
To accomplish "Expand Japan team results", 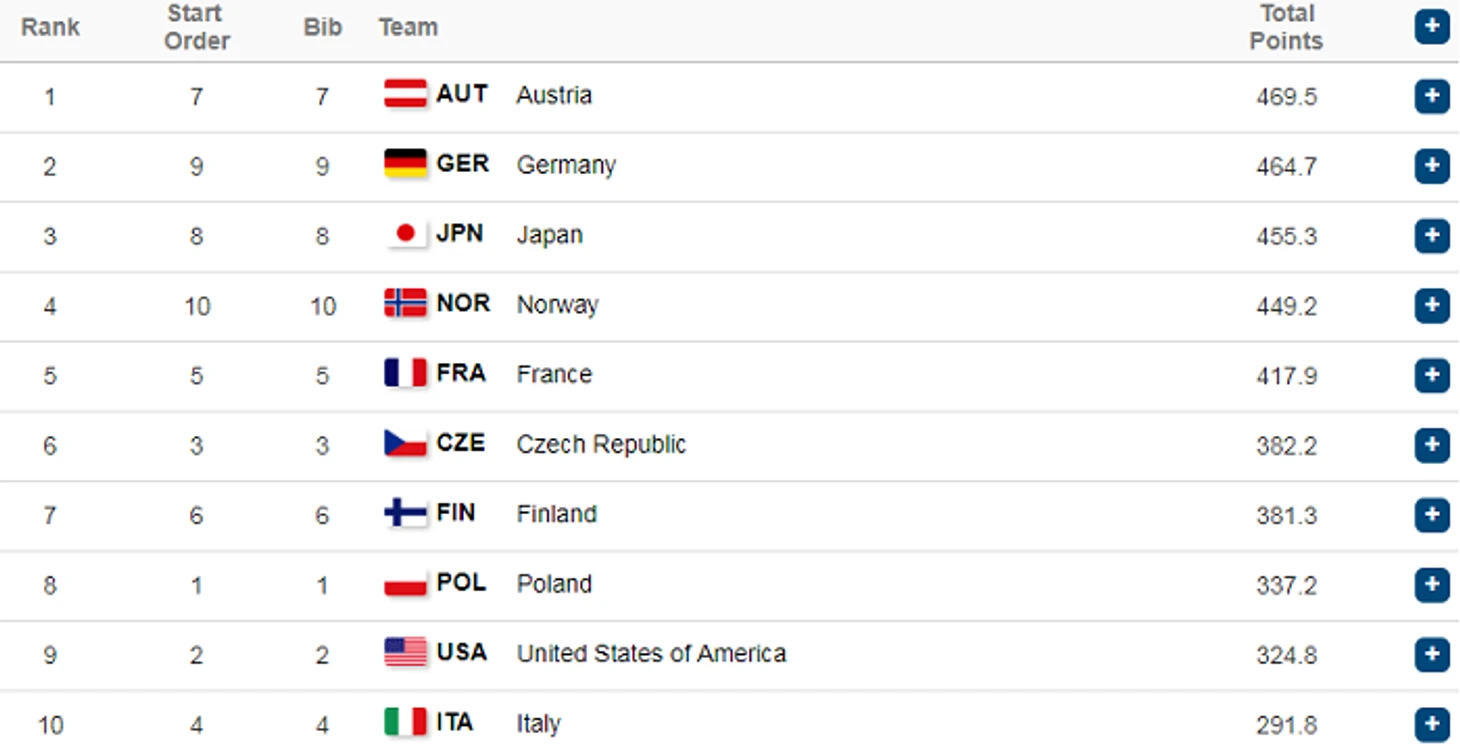I will tap(1431, 236).
